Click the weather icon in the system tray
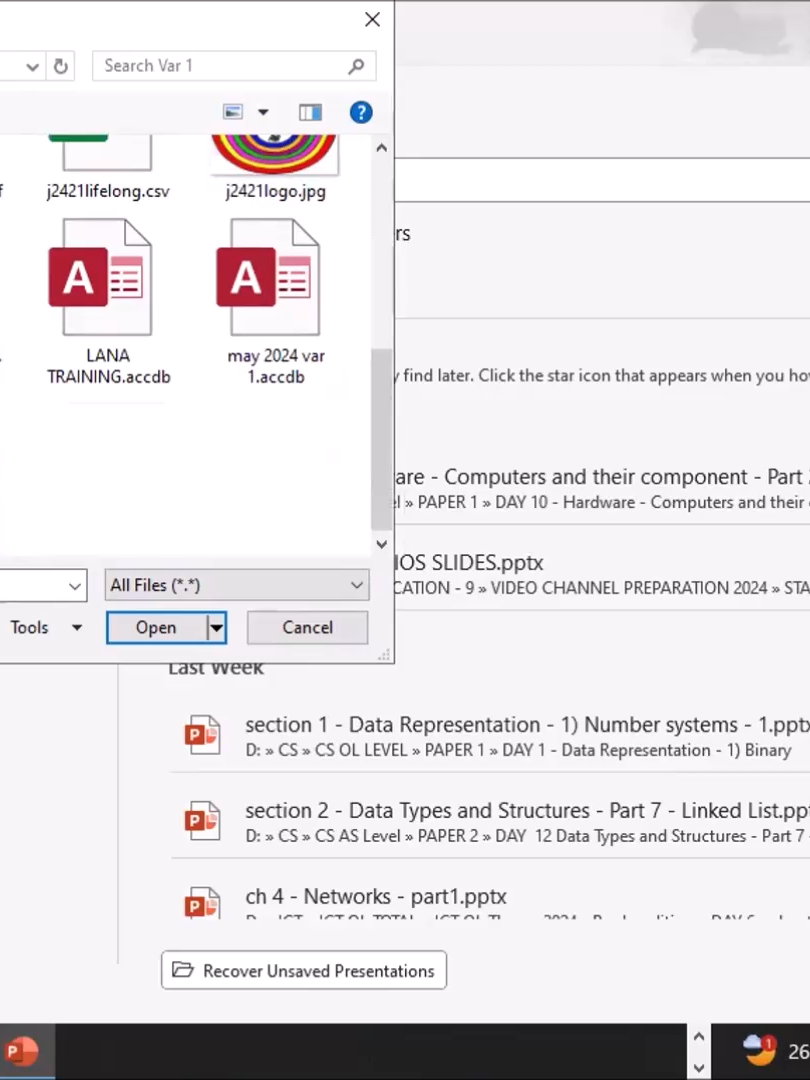 pyautogui.click(x=759, y=1050)
